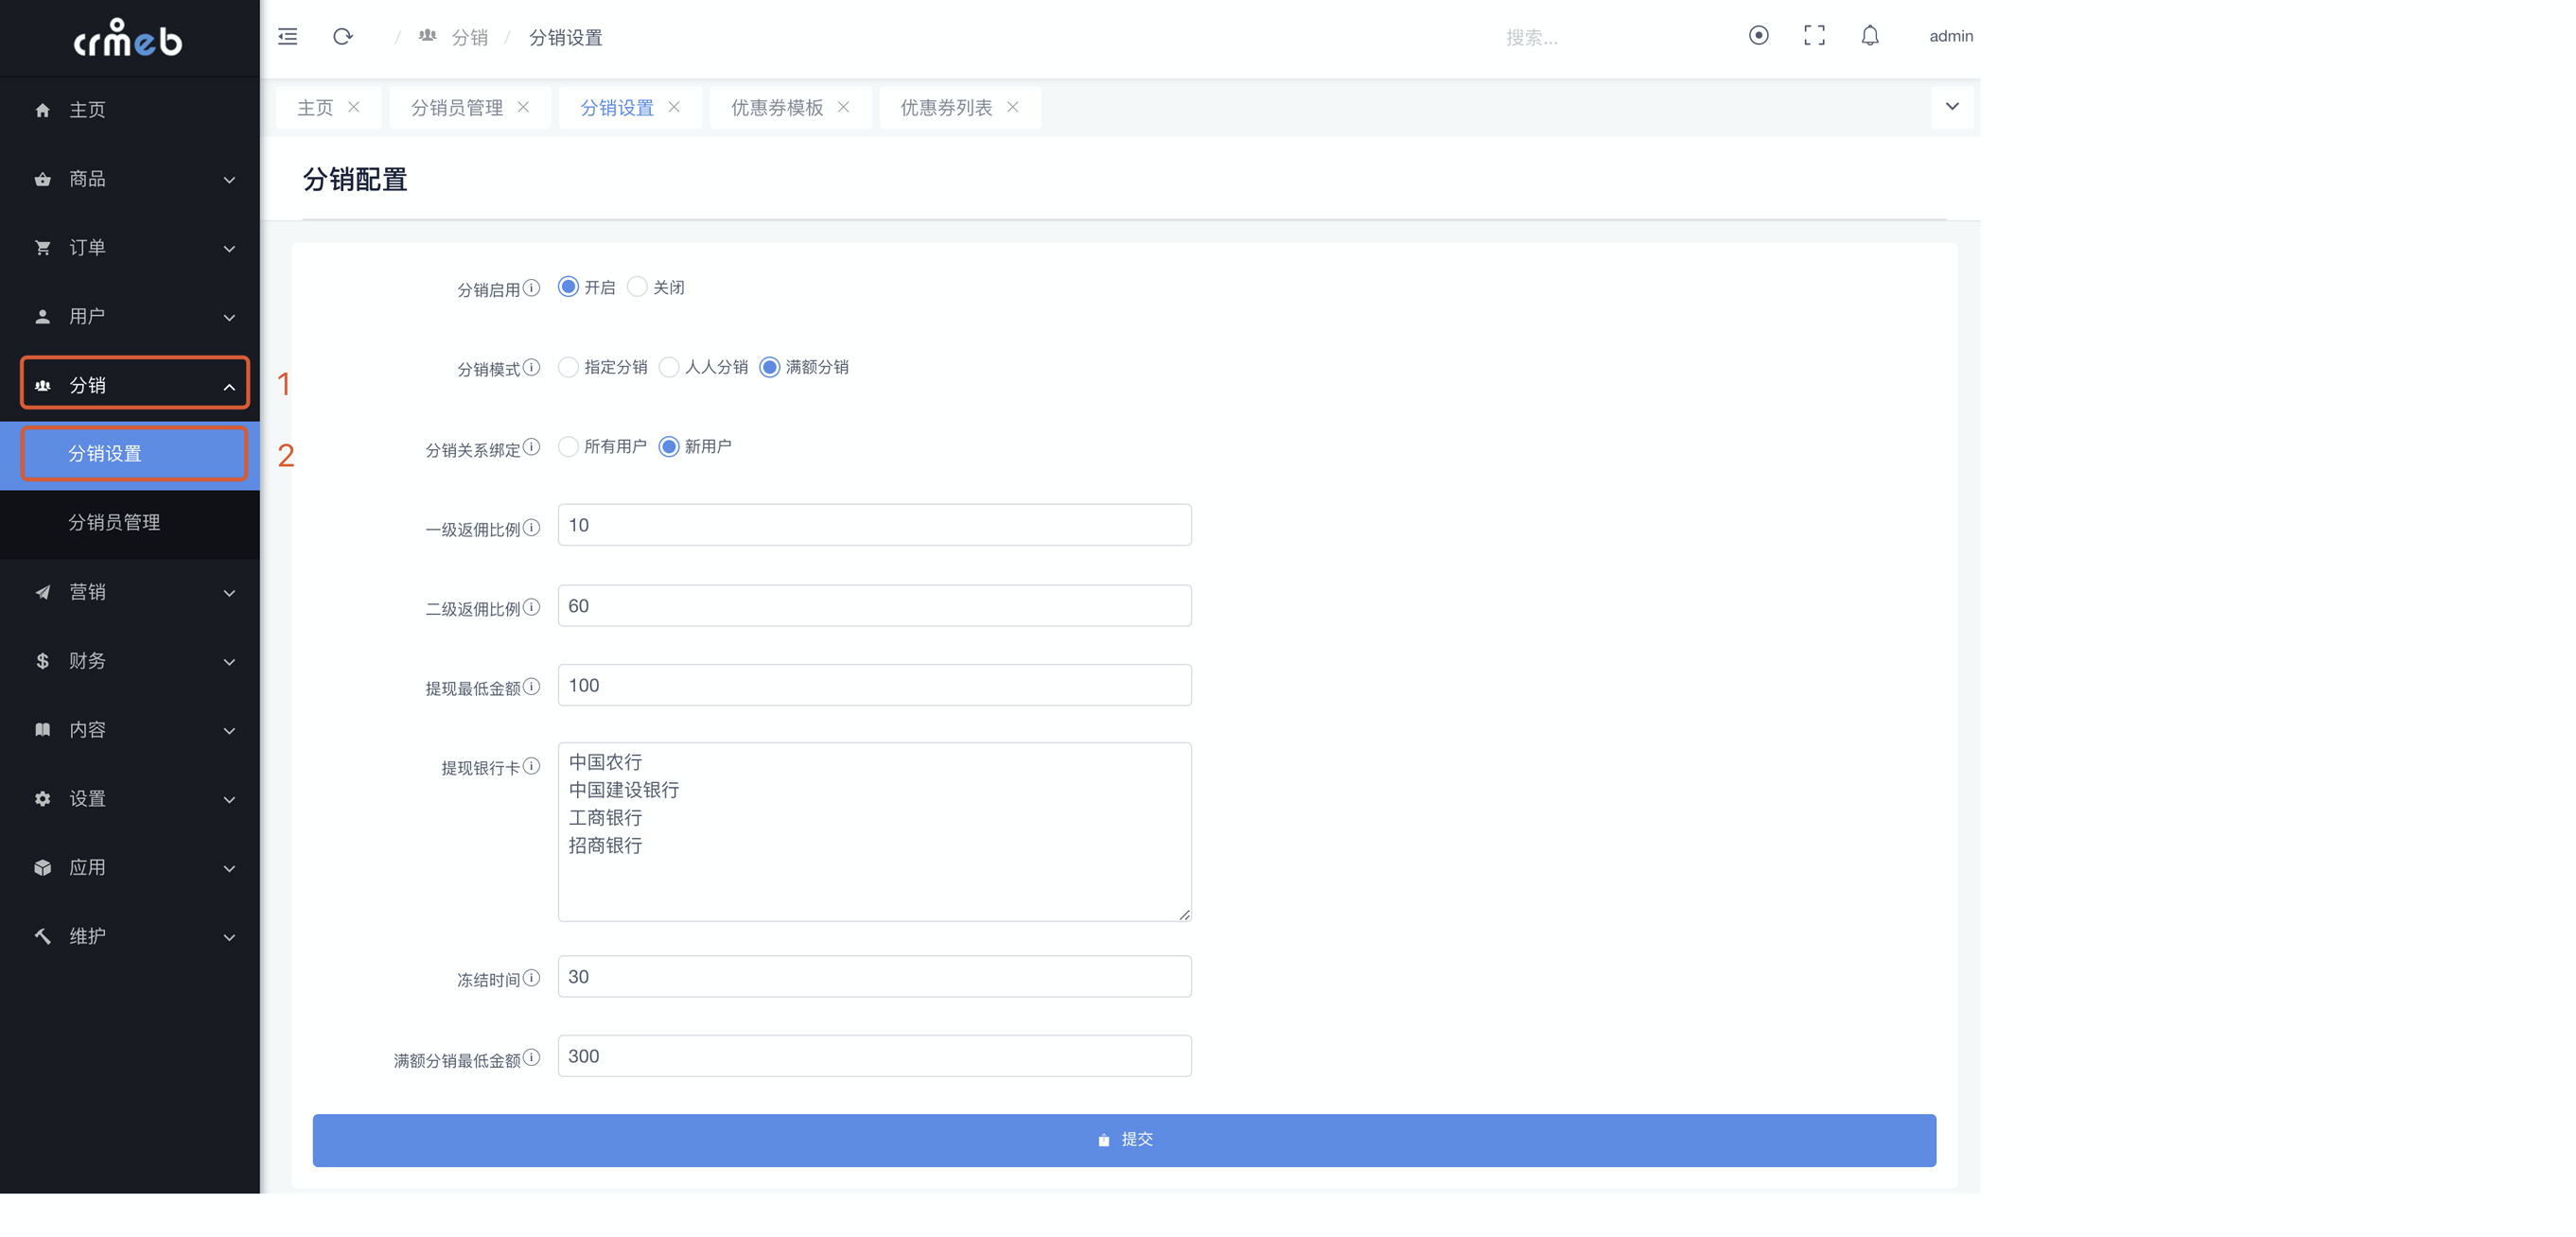Expand the 商品 sidebar menu
This screenshot has width=2576, height=1237.
130,179
